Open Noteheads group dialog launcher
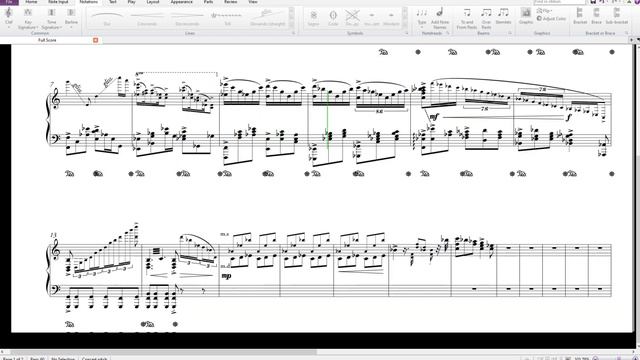The height and width of the screenshot is (360, 640). pos(448,33)
